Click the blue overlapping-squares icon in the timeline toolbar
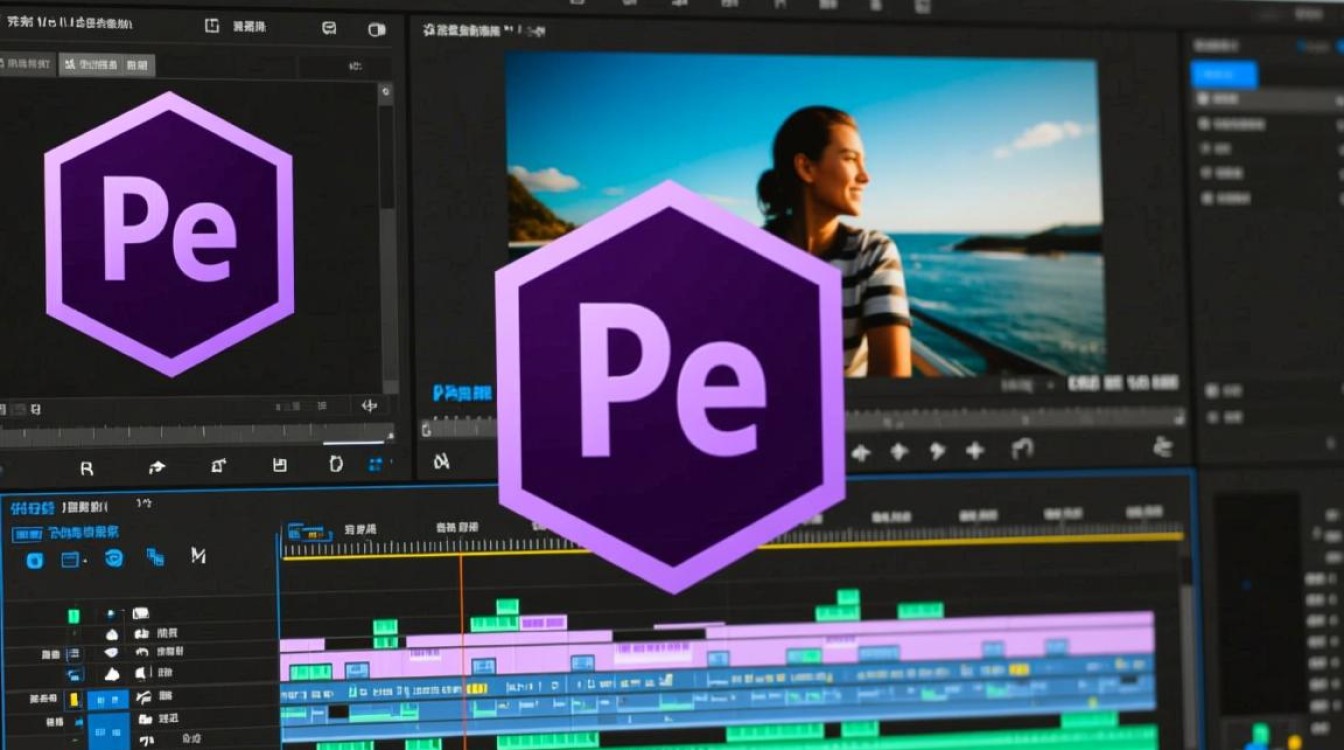The width and height of the screenshot is (1344, 750). pos(155,557)
